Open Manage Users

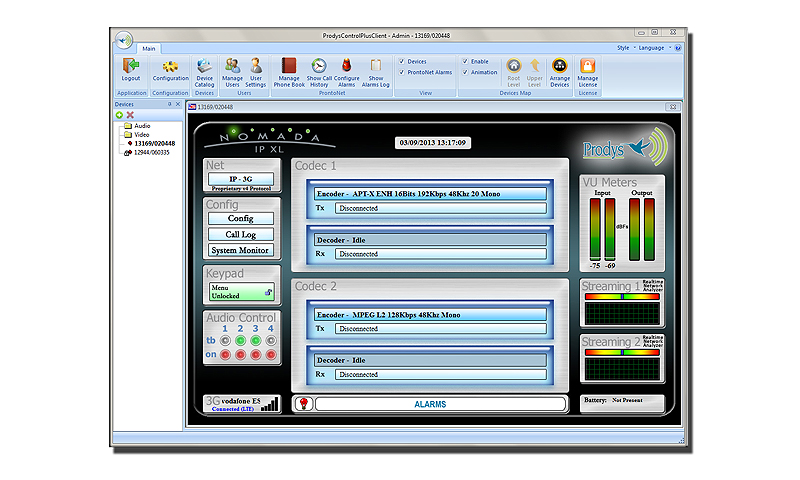point(232,68)
